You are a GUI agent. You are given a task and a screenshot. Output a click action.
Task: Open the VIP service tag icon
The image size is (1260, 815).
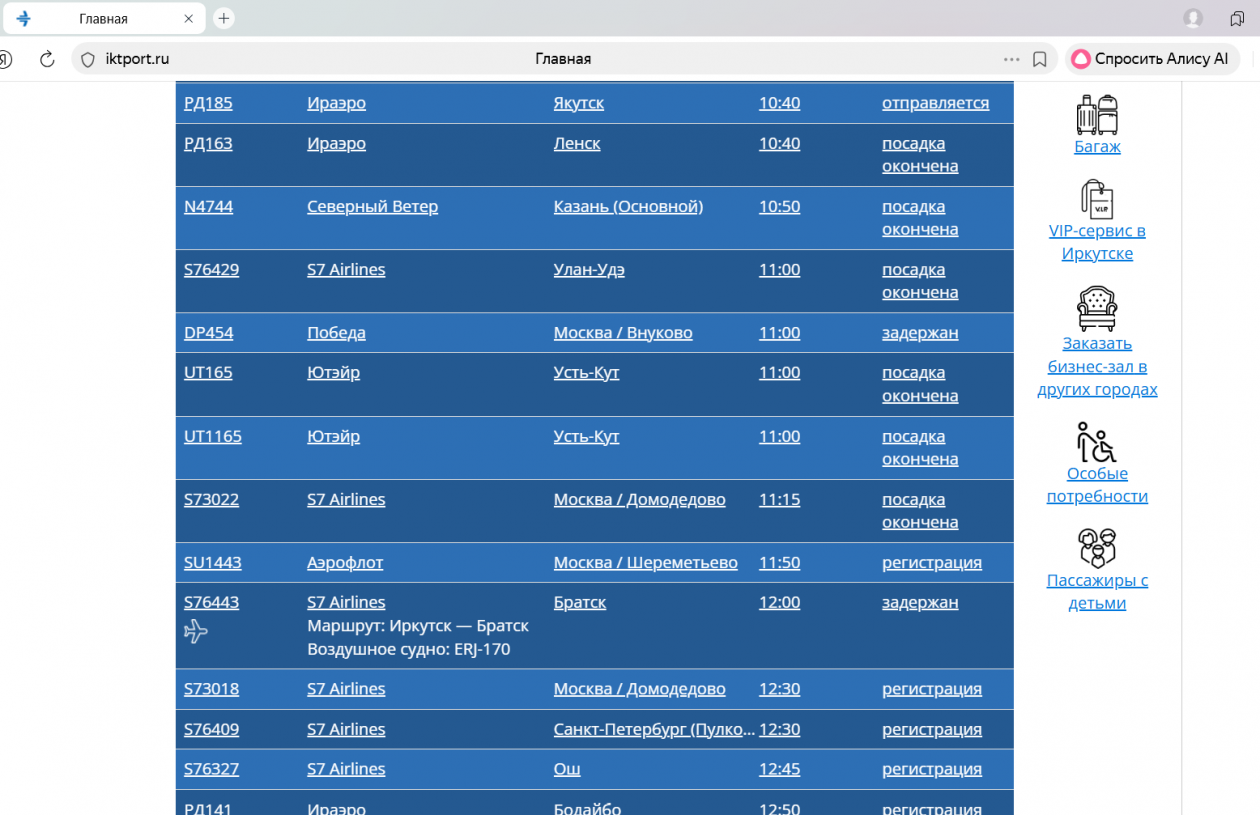pos(1097,199)
